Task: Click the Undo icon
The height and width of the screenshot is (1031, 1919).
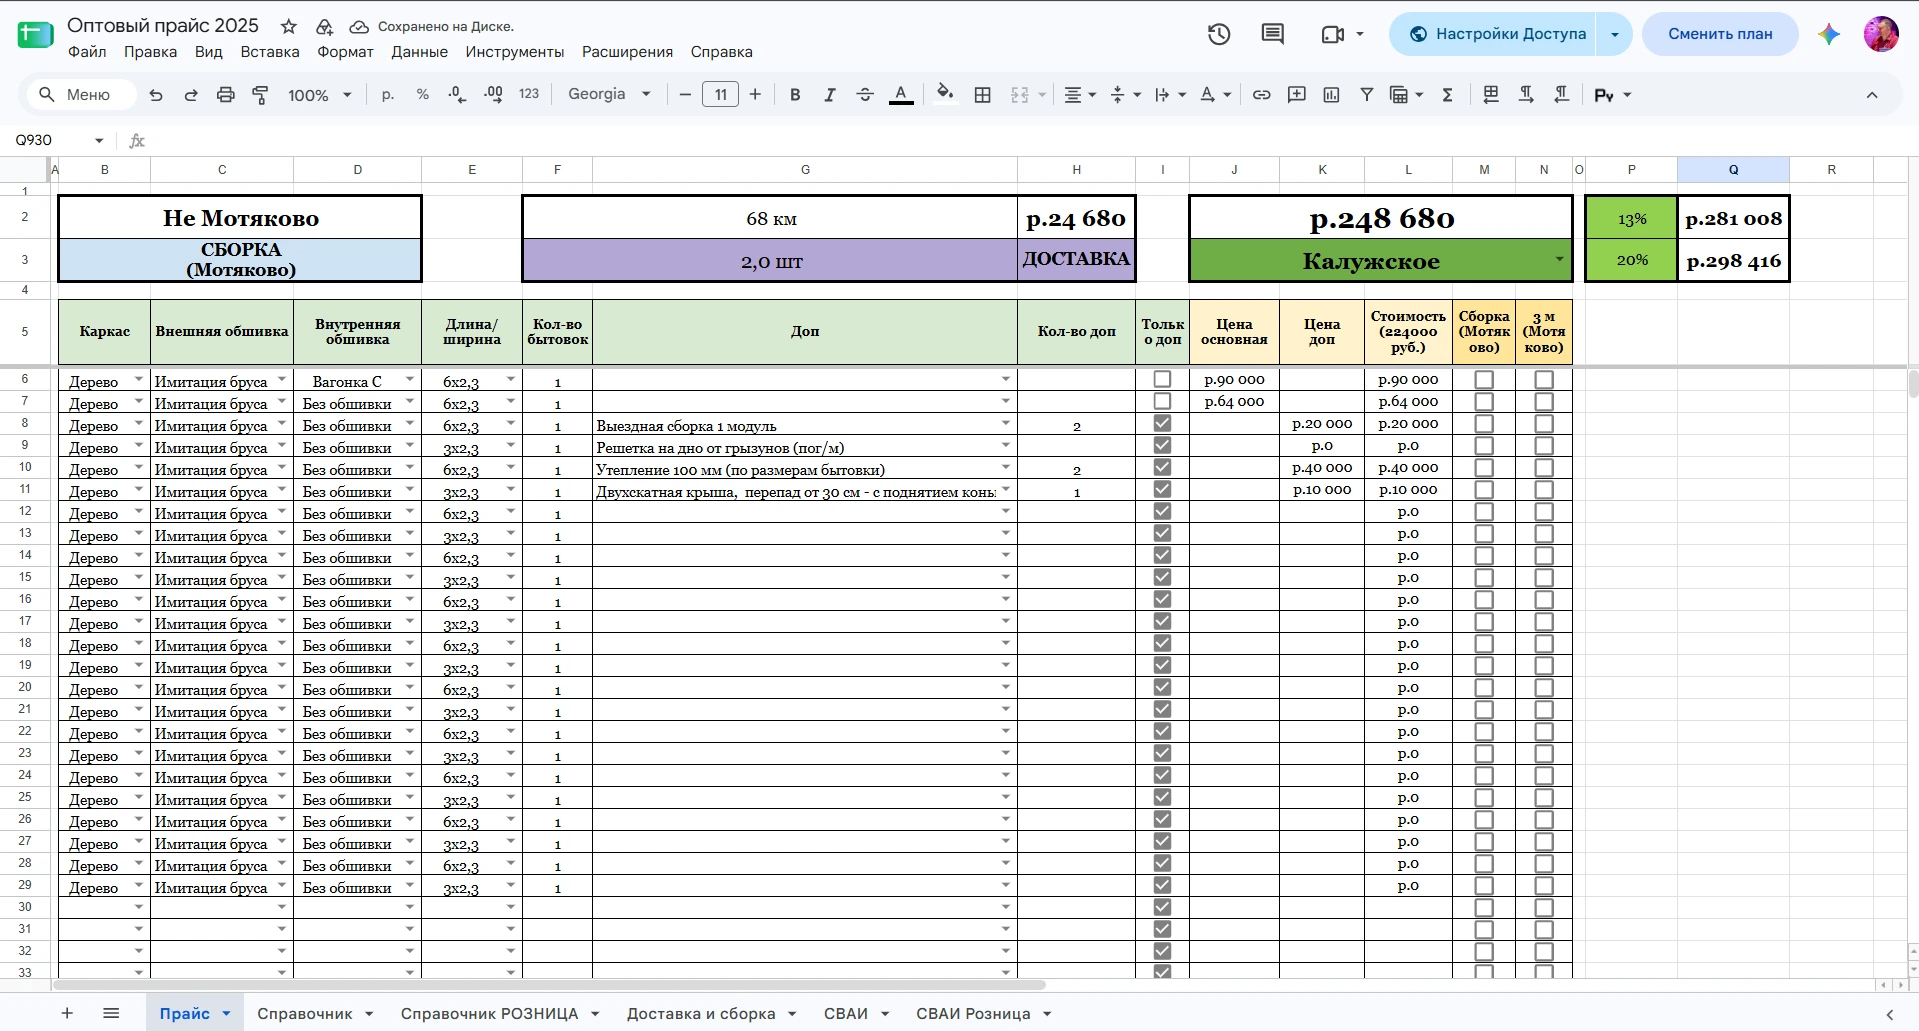Action: click(156, 95)
